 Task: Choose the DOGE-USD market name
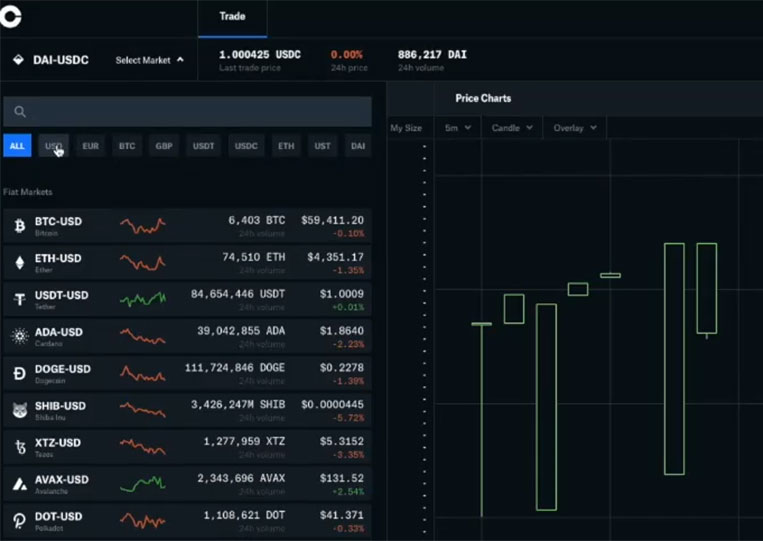click(63, 369)
